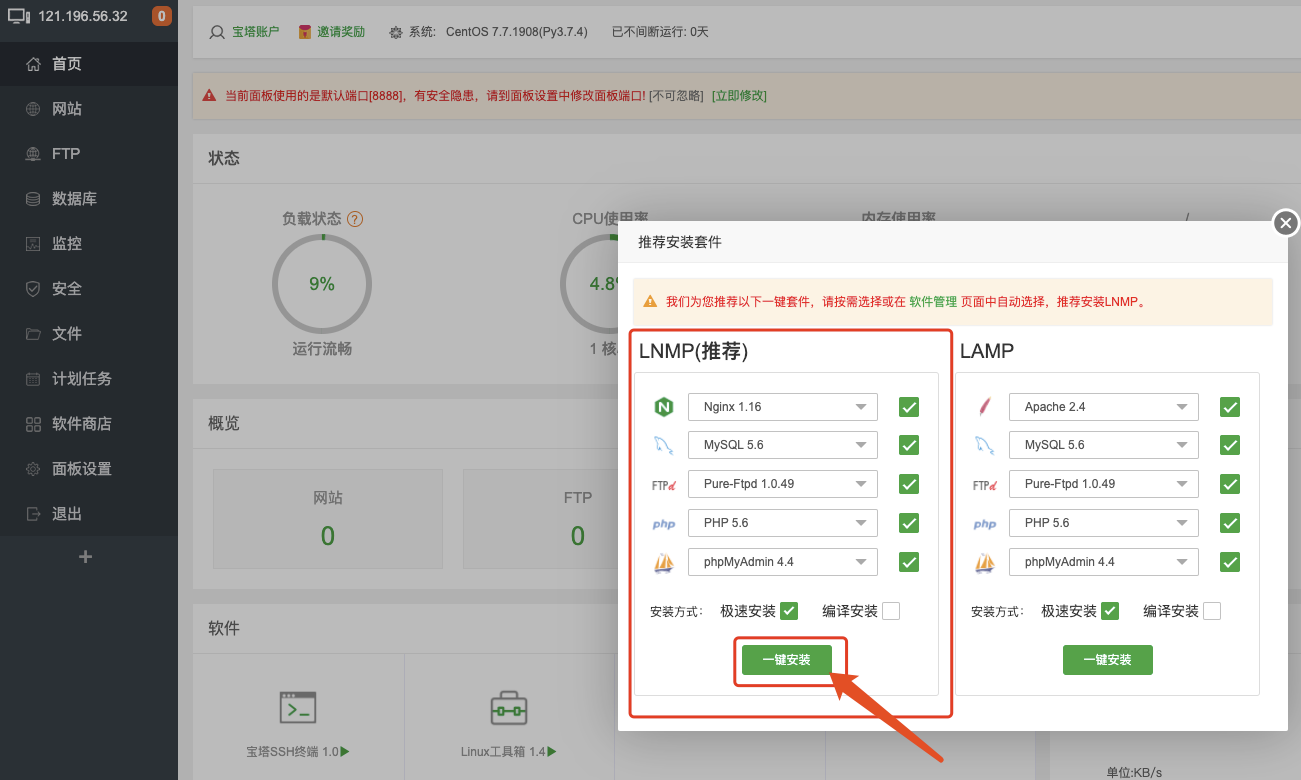This screenshot has height=780, width=1301.
Task: Expand the LNMP phpMyAdmin 4.4 dropdown
Action: [x=783, y=562]
